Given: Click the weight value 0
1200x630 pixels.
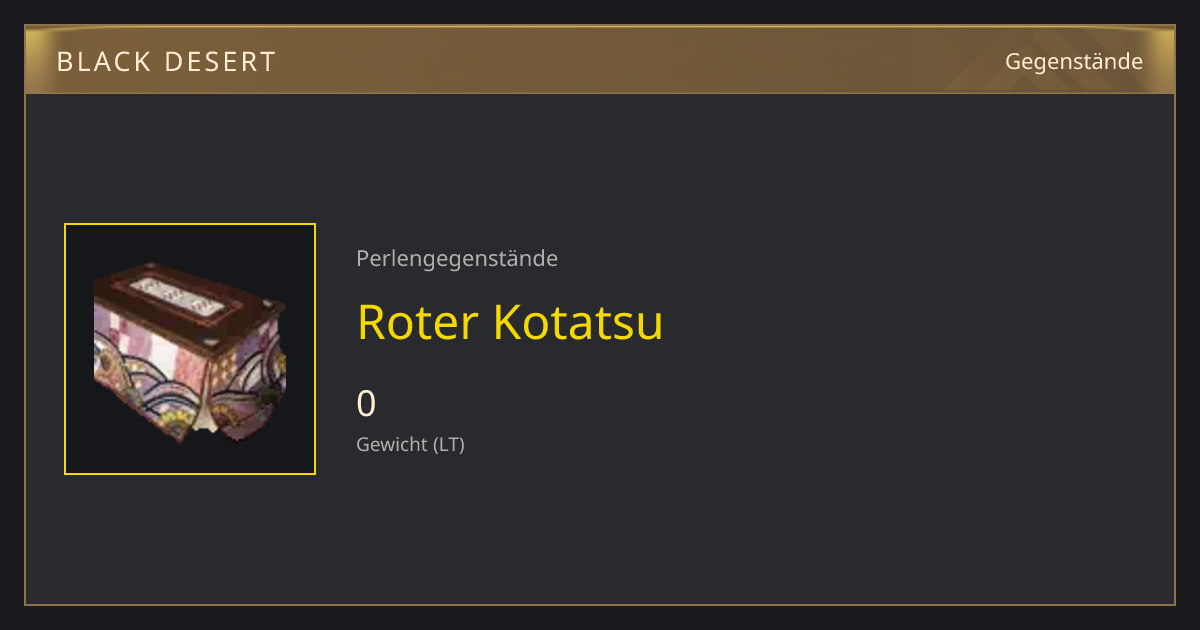Looking at the screenshot, I should [x=366, y=404].
